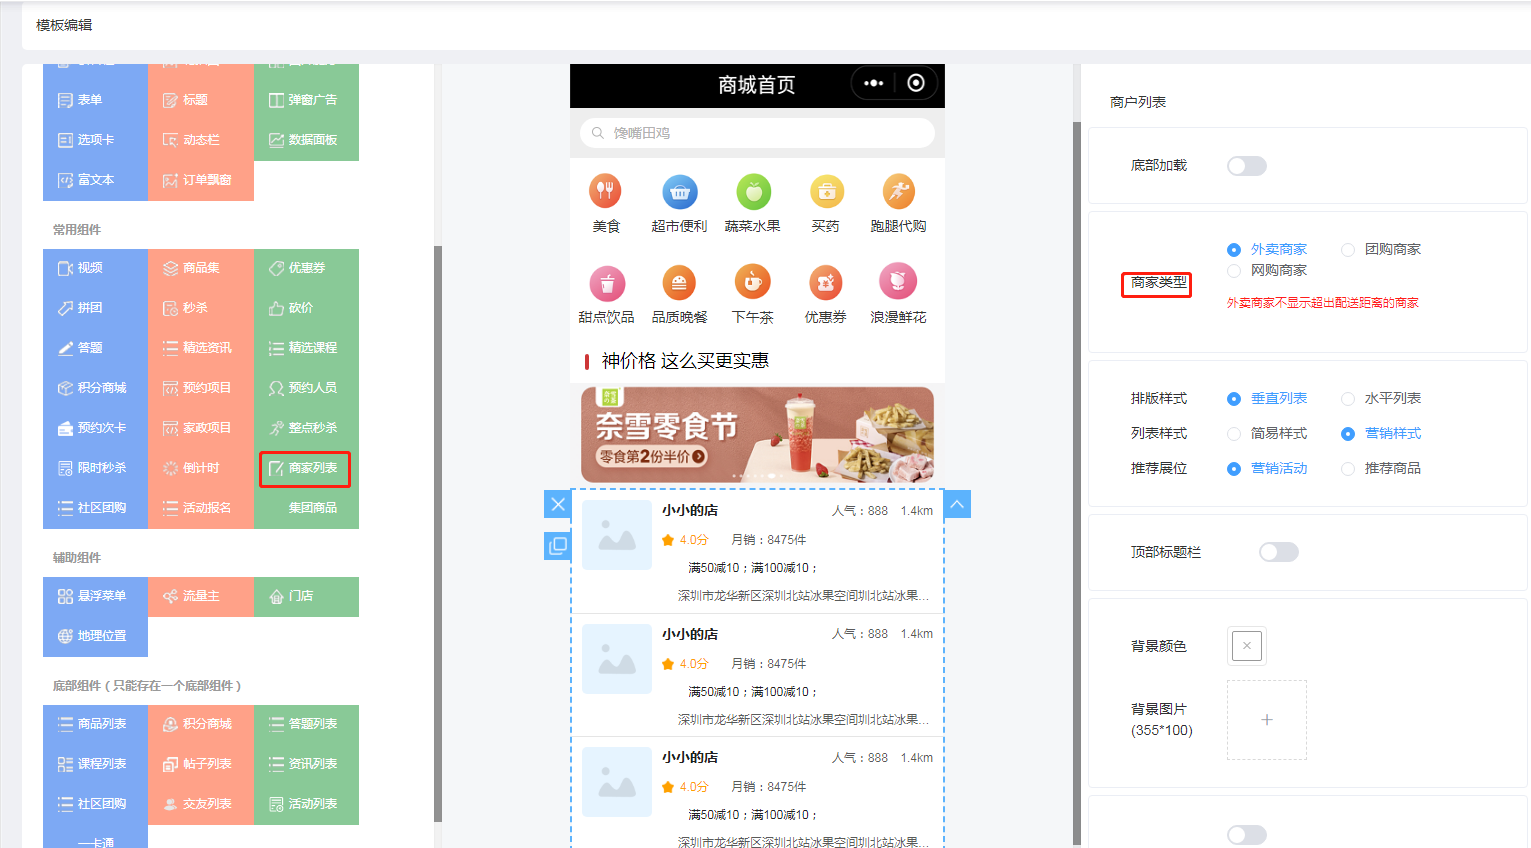This screenshot has height=848, width=1531.
Task: Add the 拼团 group-buy component
Action: 95,308
